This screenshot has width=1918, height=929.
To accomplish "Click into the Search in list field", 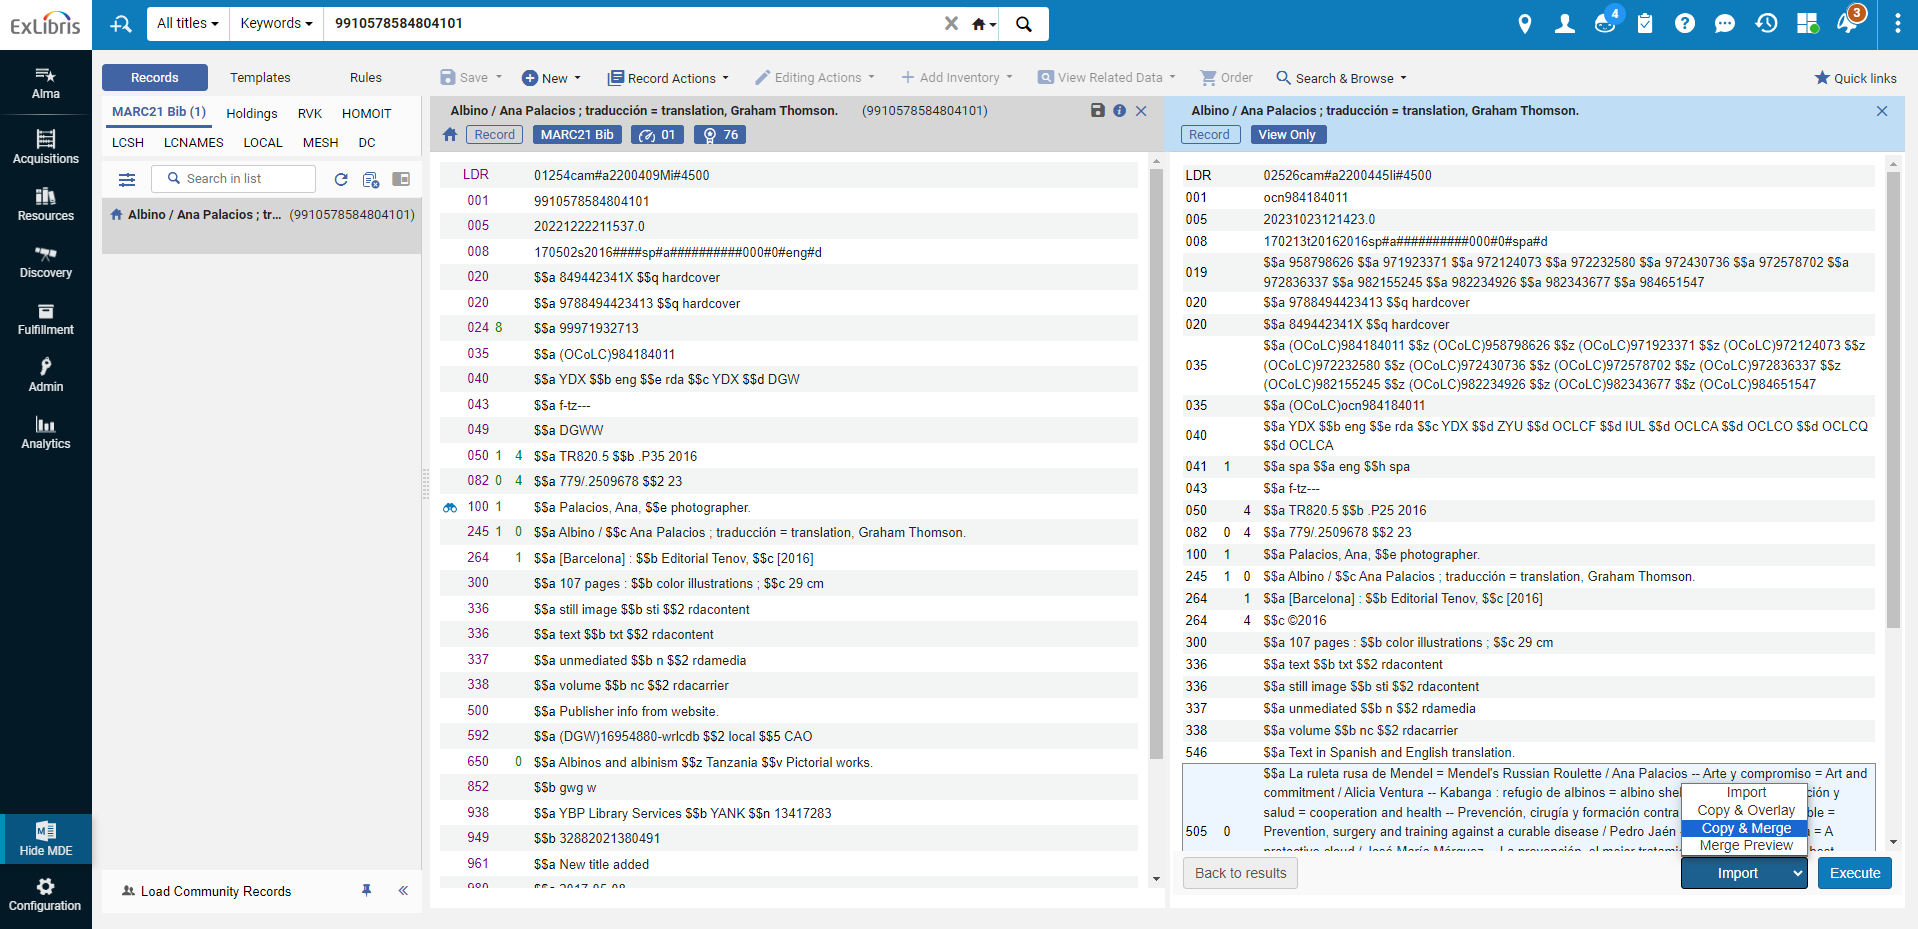I will pos(234,179).
